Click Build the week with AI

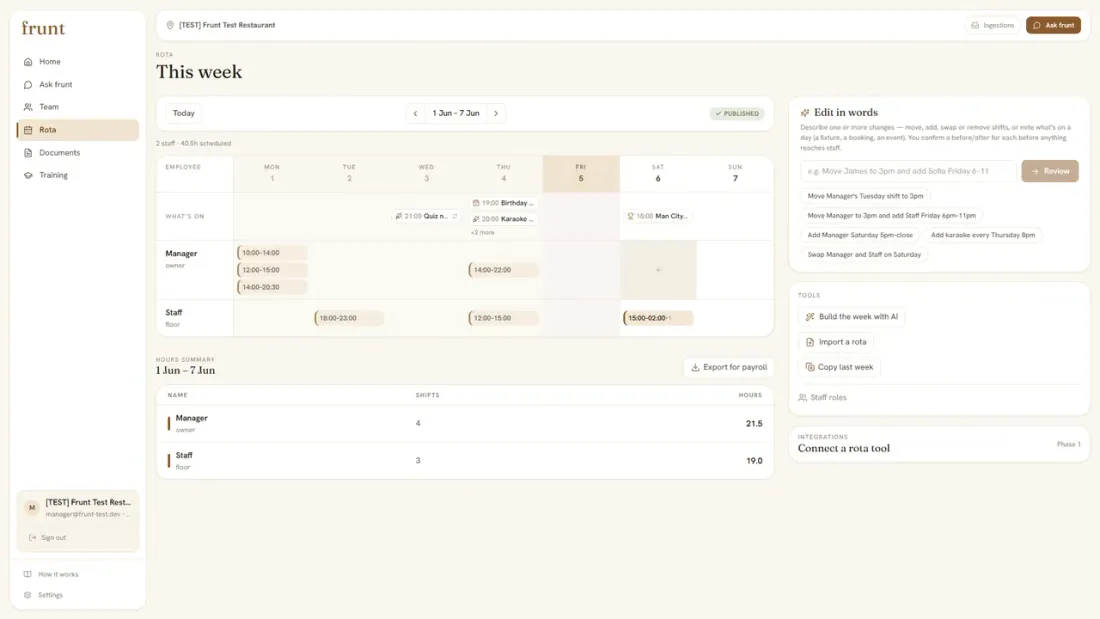(x=852, y=317)
